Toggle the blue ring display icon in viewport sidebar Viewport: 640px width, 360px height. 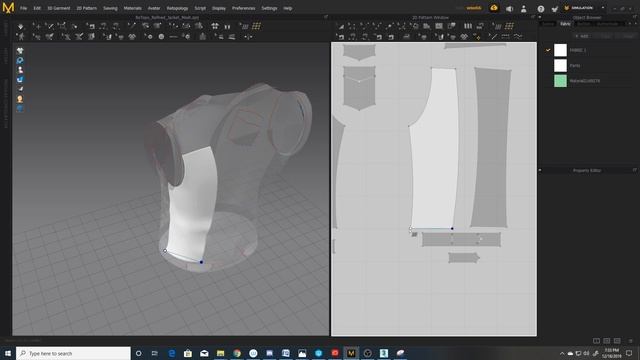click(x=20, y=60)
